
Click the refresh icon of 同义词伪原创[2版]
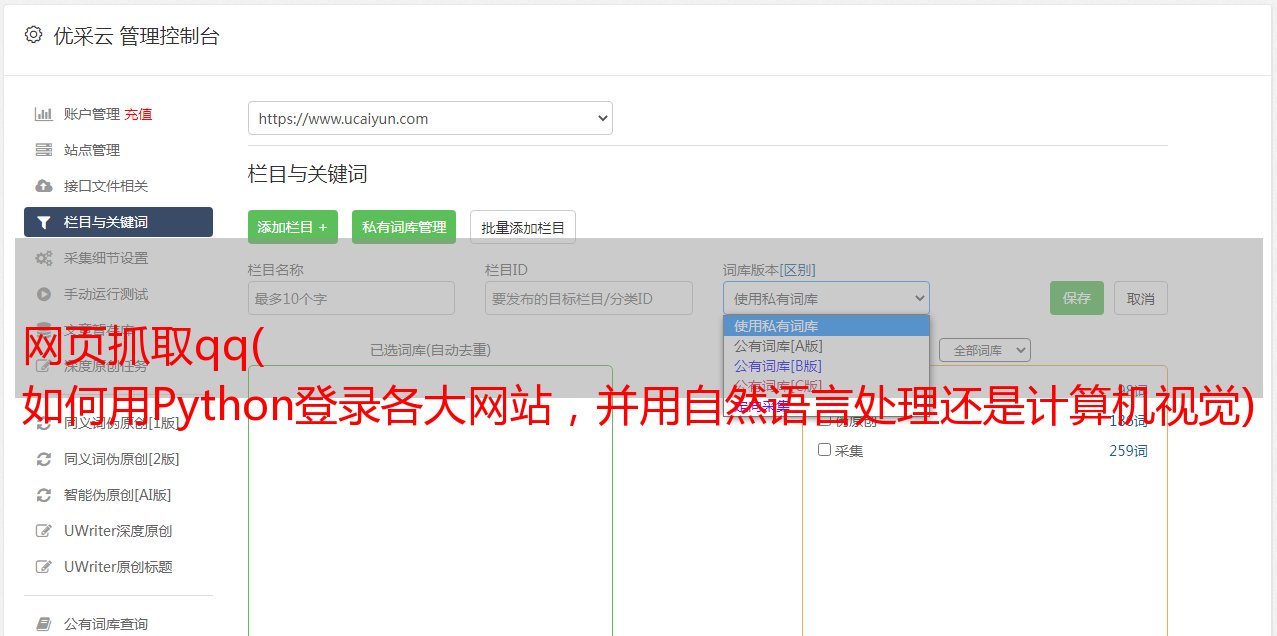[43, 459]
